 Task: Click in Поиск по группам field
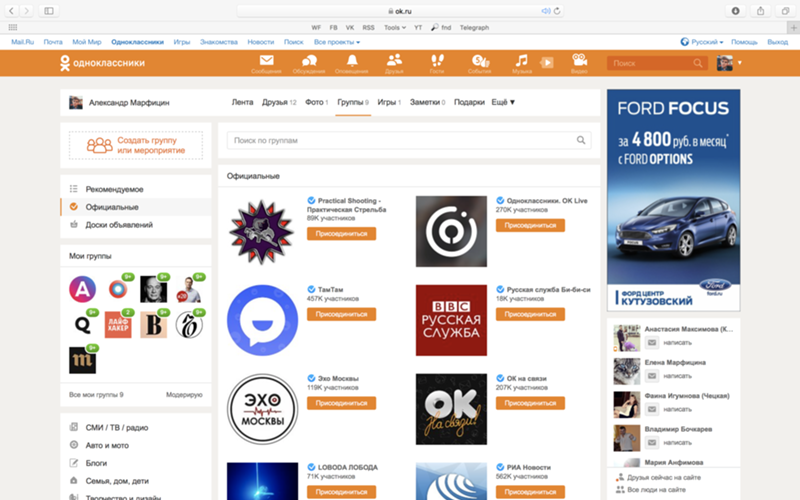point(409,140)
